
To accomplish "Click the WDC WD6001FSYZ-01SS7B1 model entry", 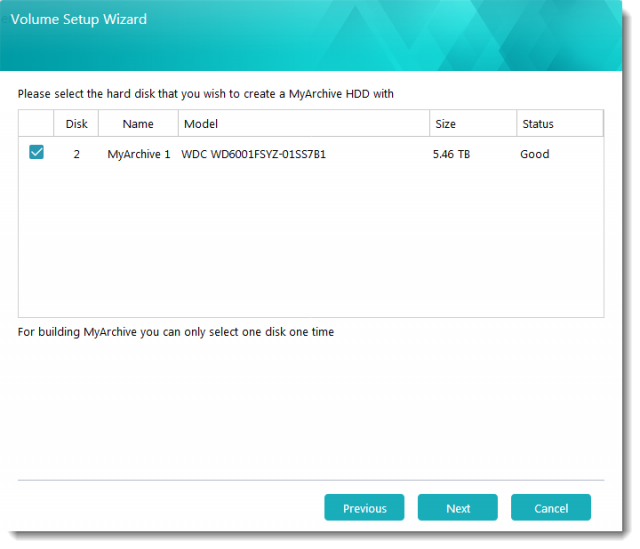I will (x=253, y=154).
